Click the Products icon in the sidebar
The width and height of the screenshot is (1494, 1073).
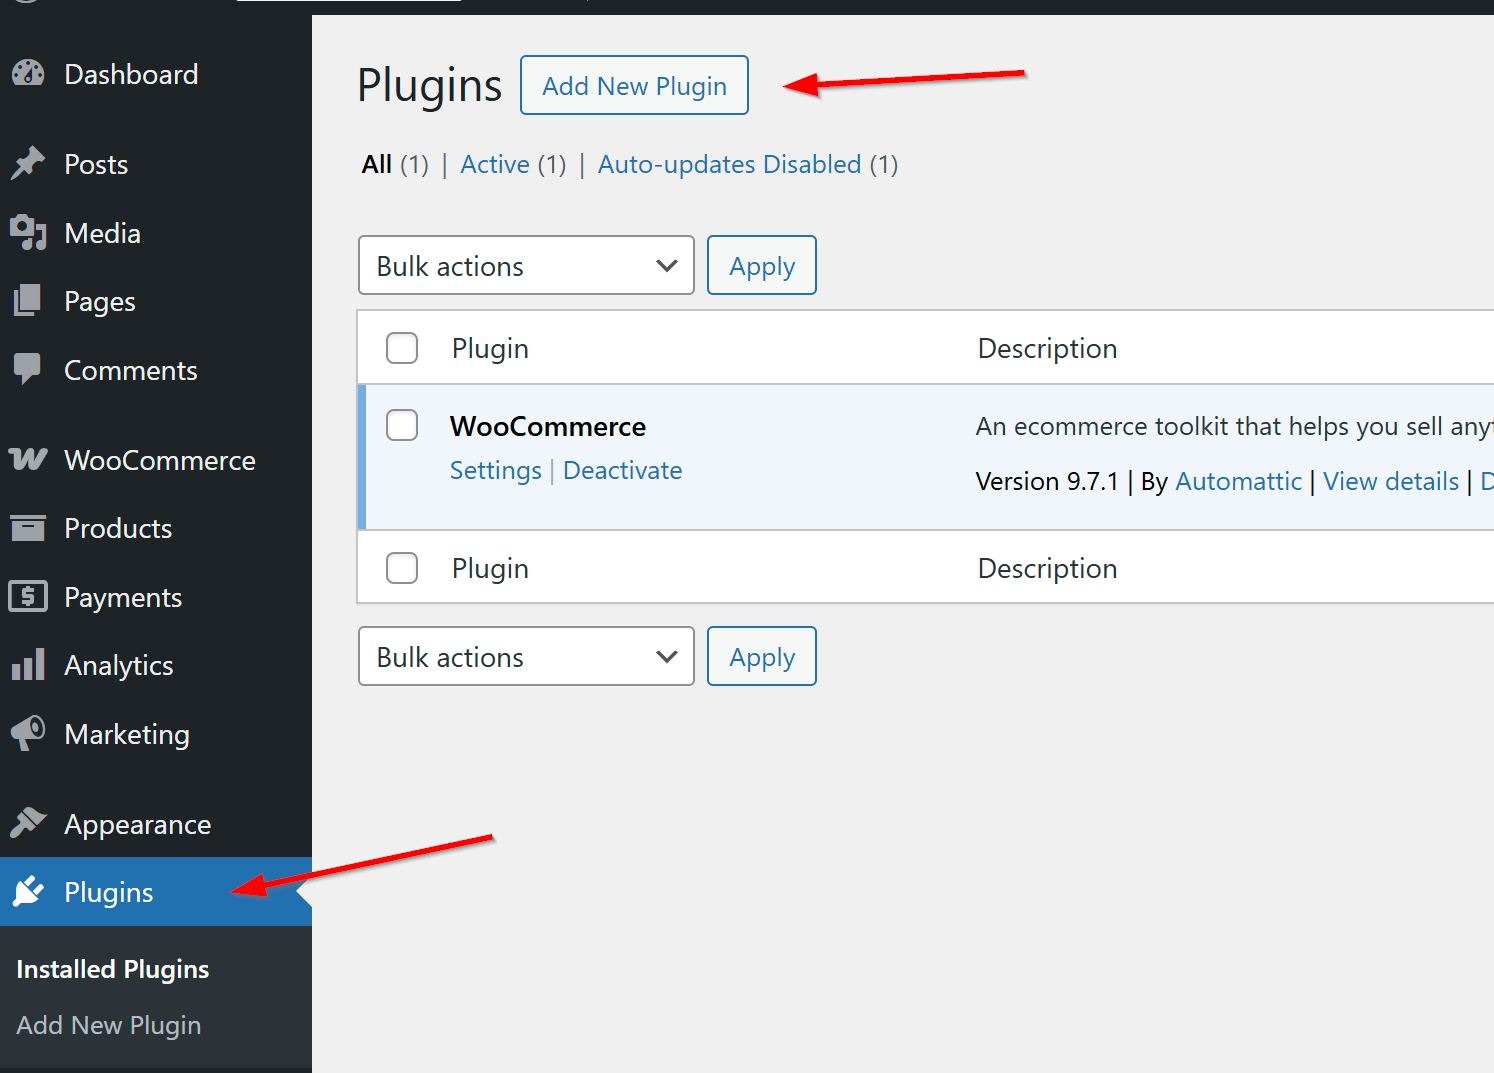coord(29,528)
